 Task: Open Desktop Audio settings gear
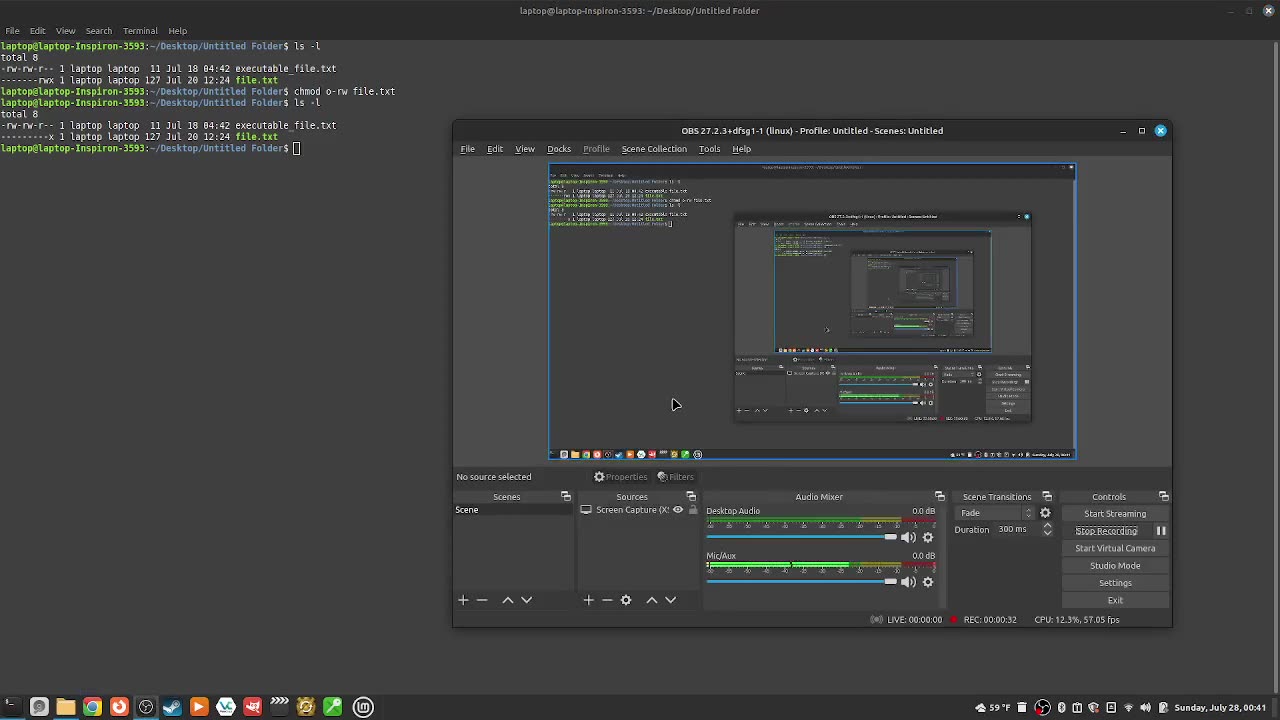pyautogui.click(x=928, y=537)
